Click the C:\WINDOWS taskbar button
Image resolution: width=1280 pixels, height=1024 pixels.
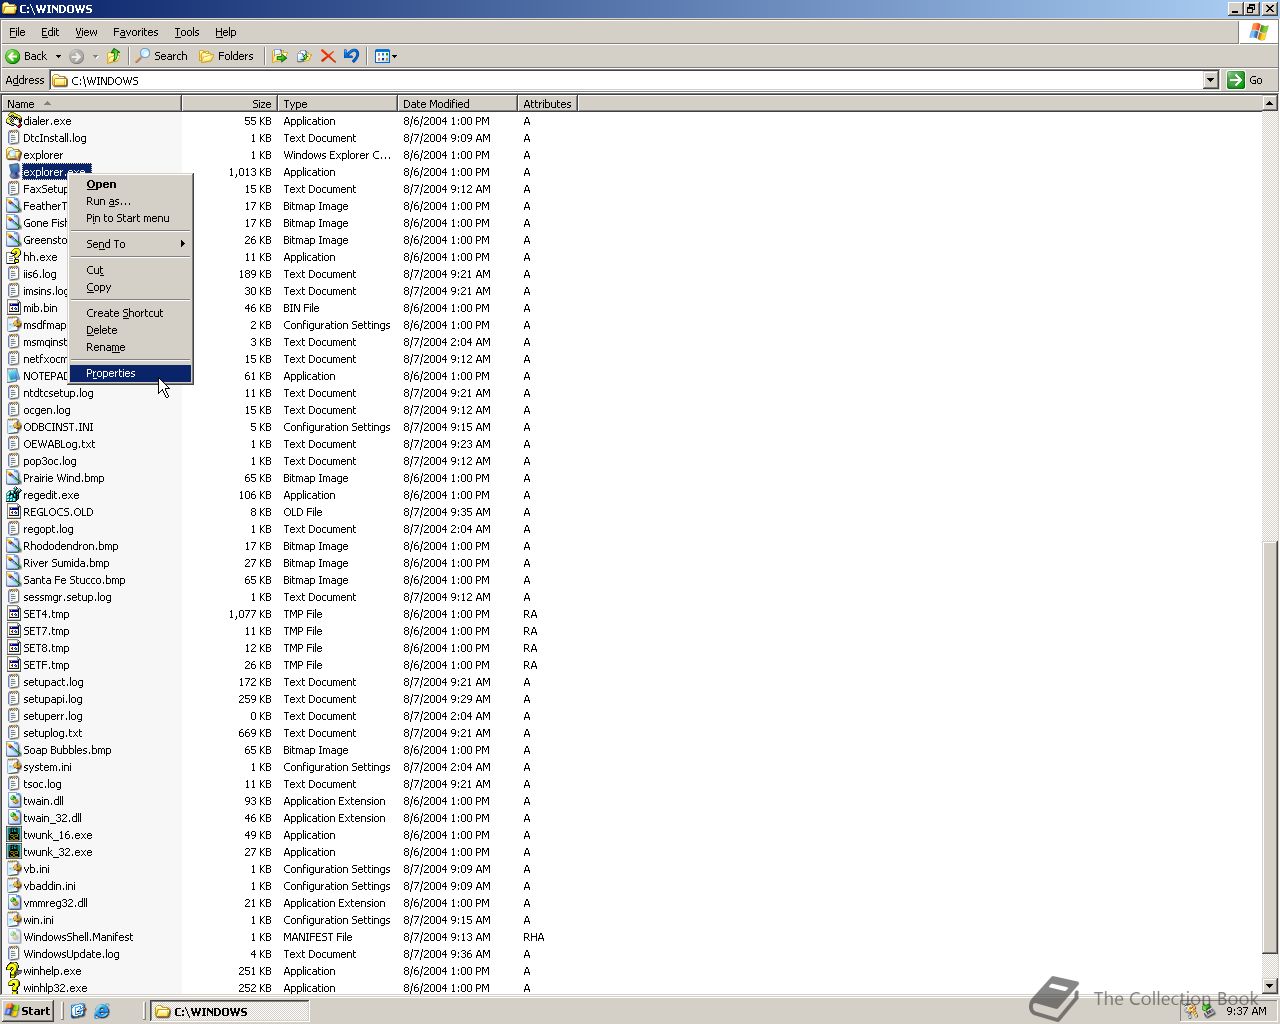coord(229,1011)
